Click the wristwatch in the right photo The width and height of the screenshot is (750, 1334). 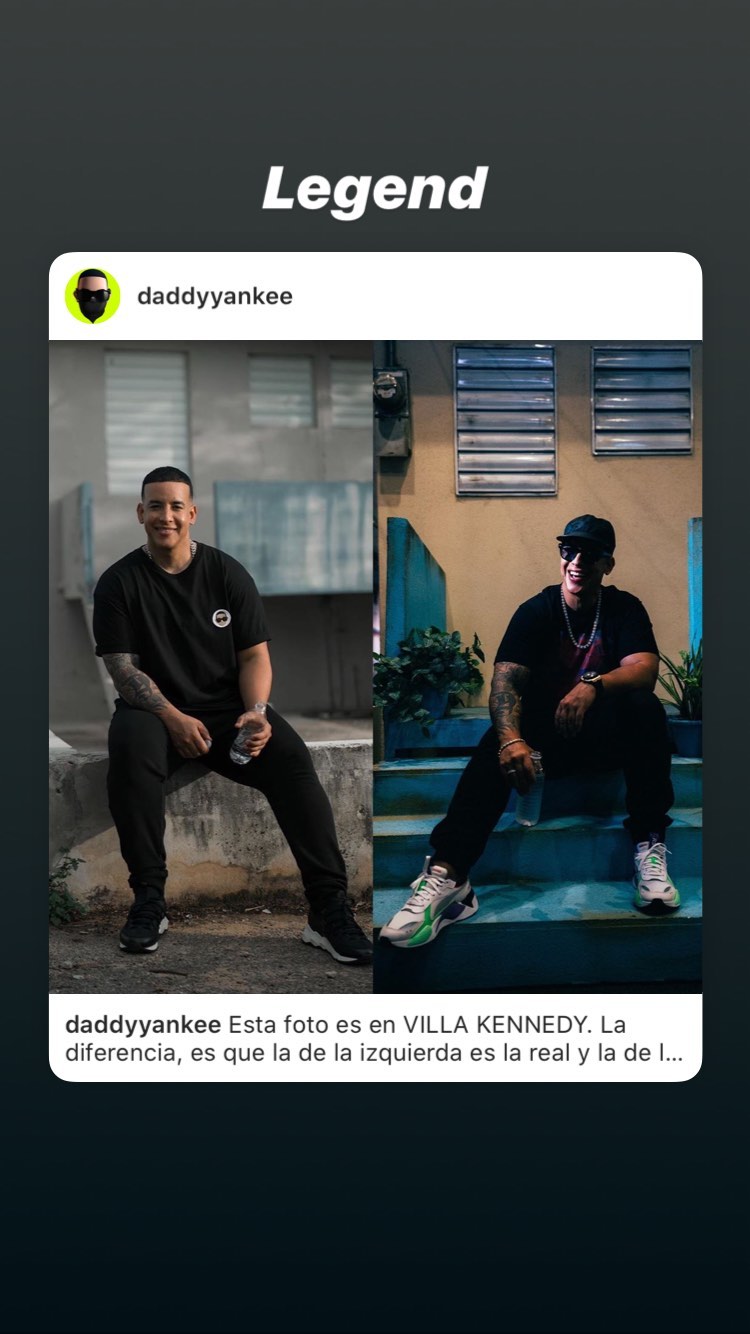click(591, 682)
